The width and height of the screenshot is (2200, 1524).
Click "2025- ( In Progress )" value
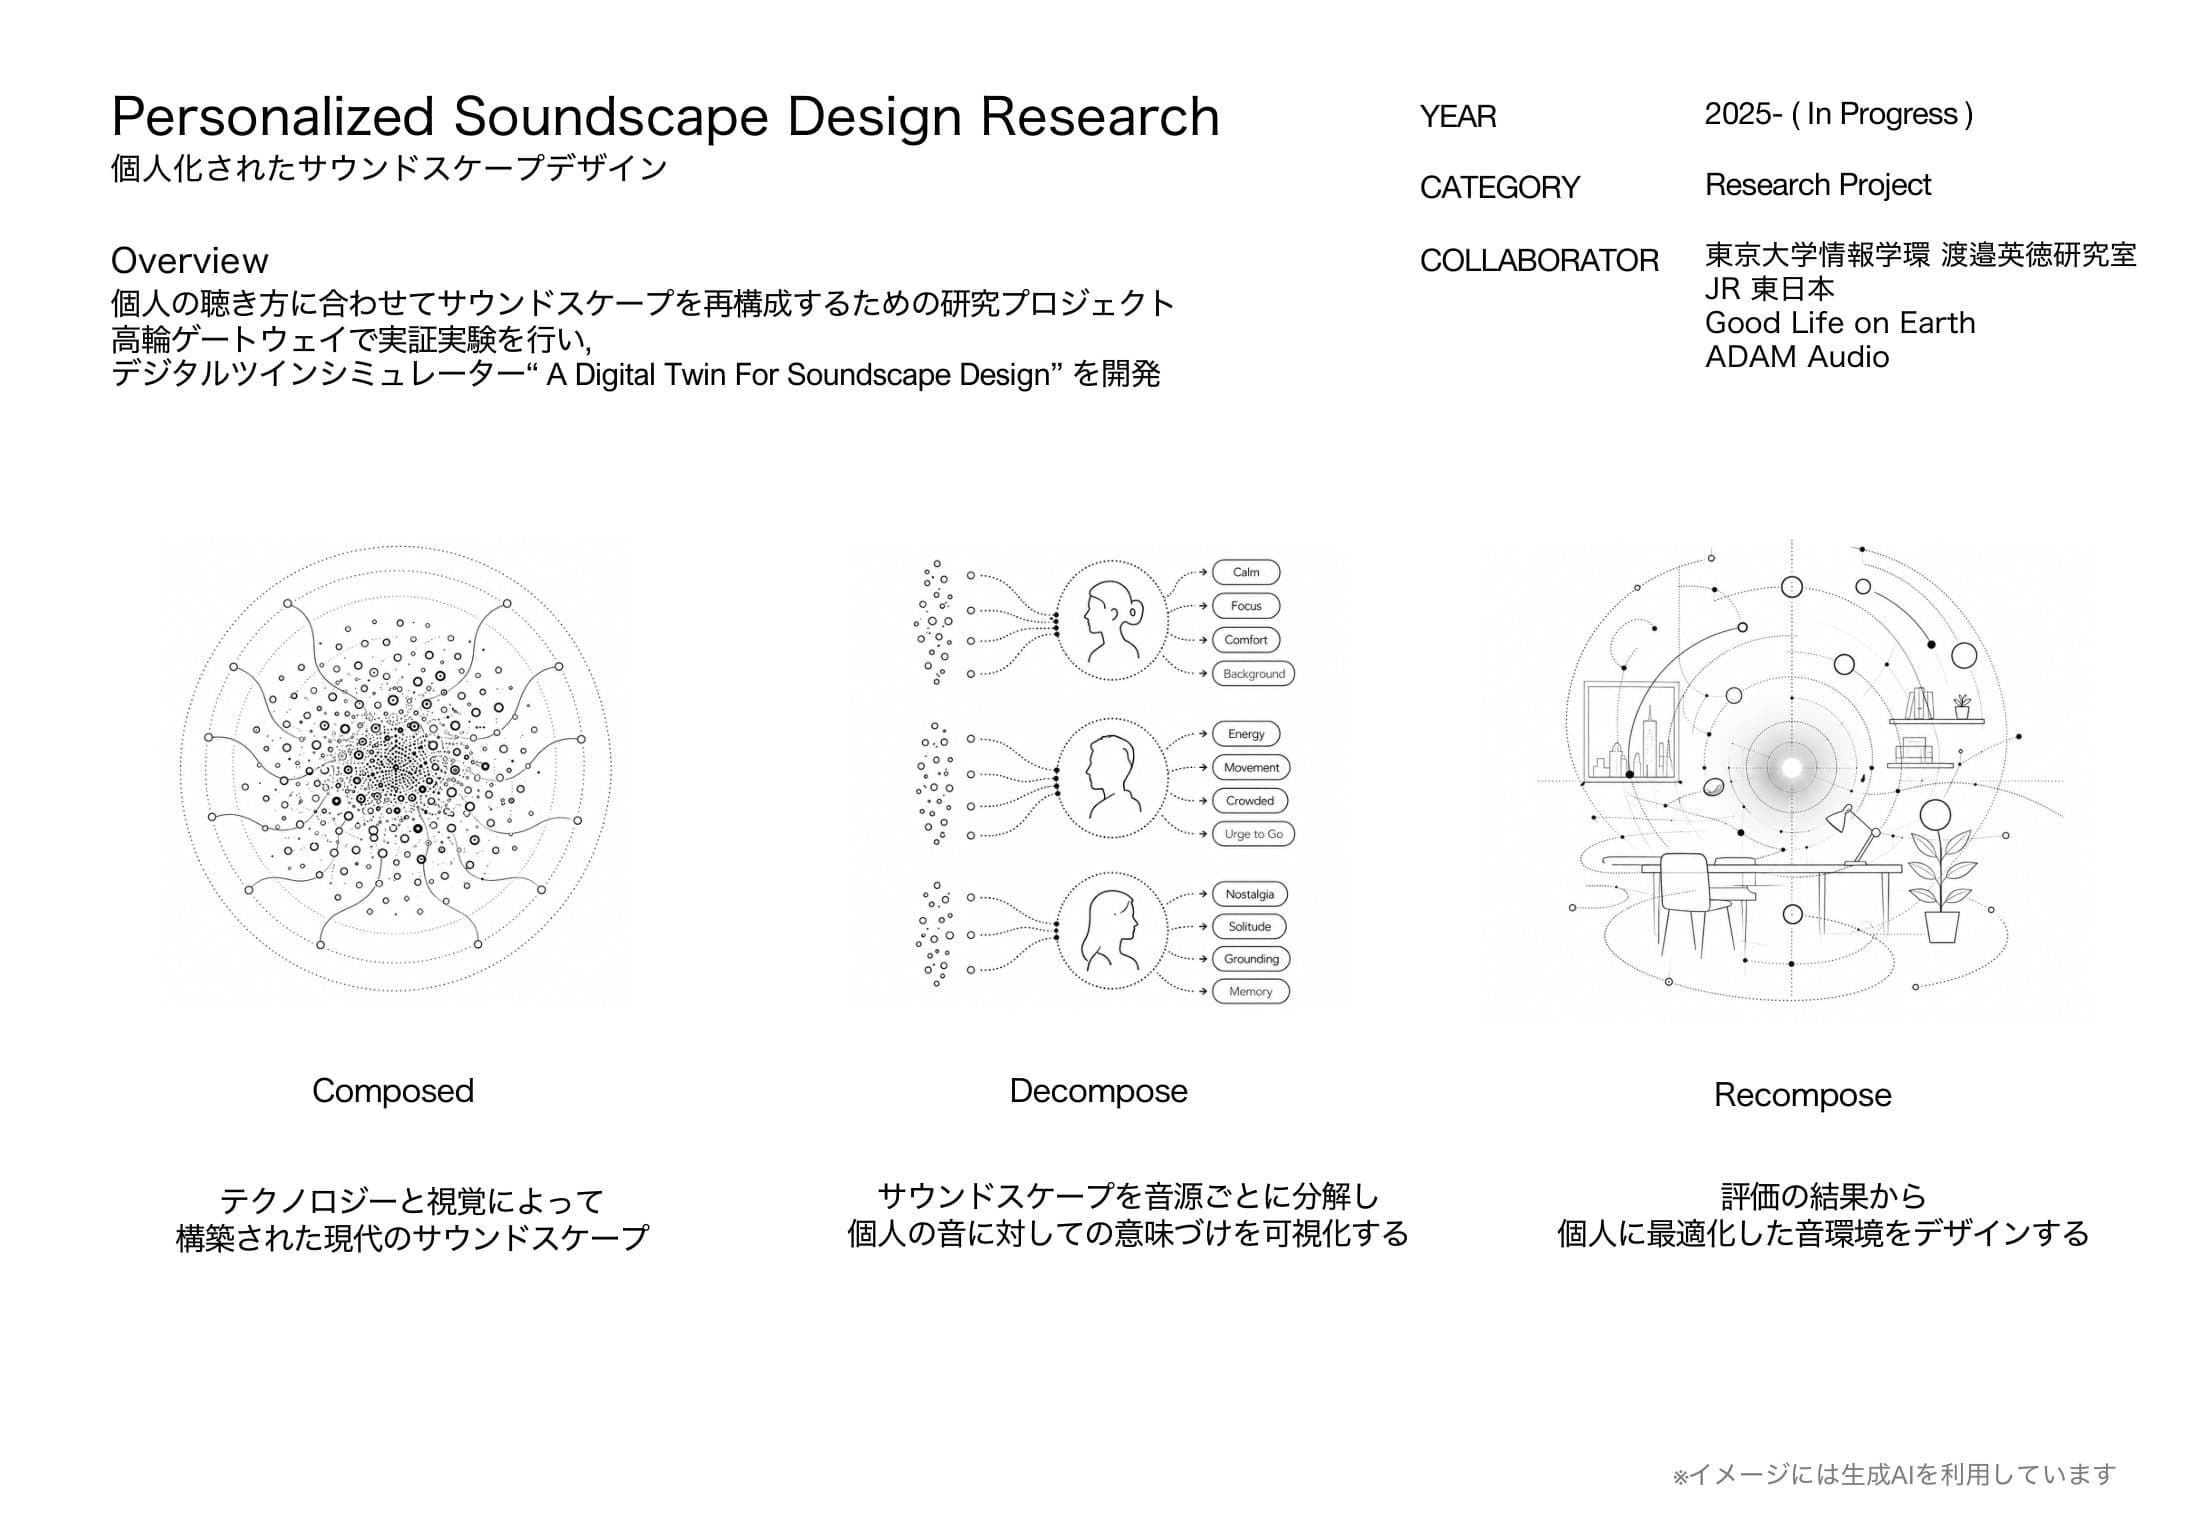(x=1839, y=114)
